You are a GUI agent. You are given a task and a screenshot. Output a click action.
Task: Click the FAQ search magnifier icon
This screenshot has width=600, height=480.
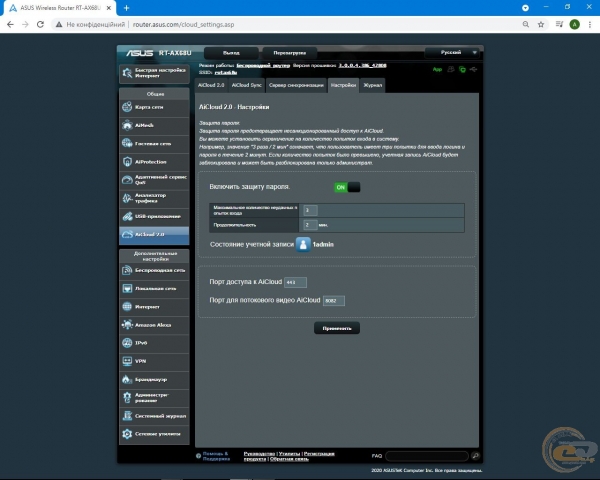(x=475, y=456)
